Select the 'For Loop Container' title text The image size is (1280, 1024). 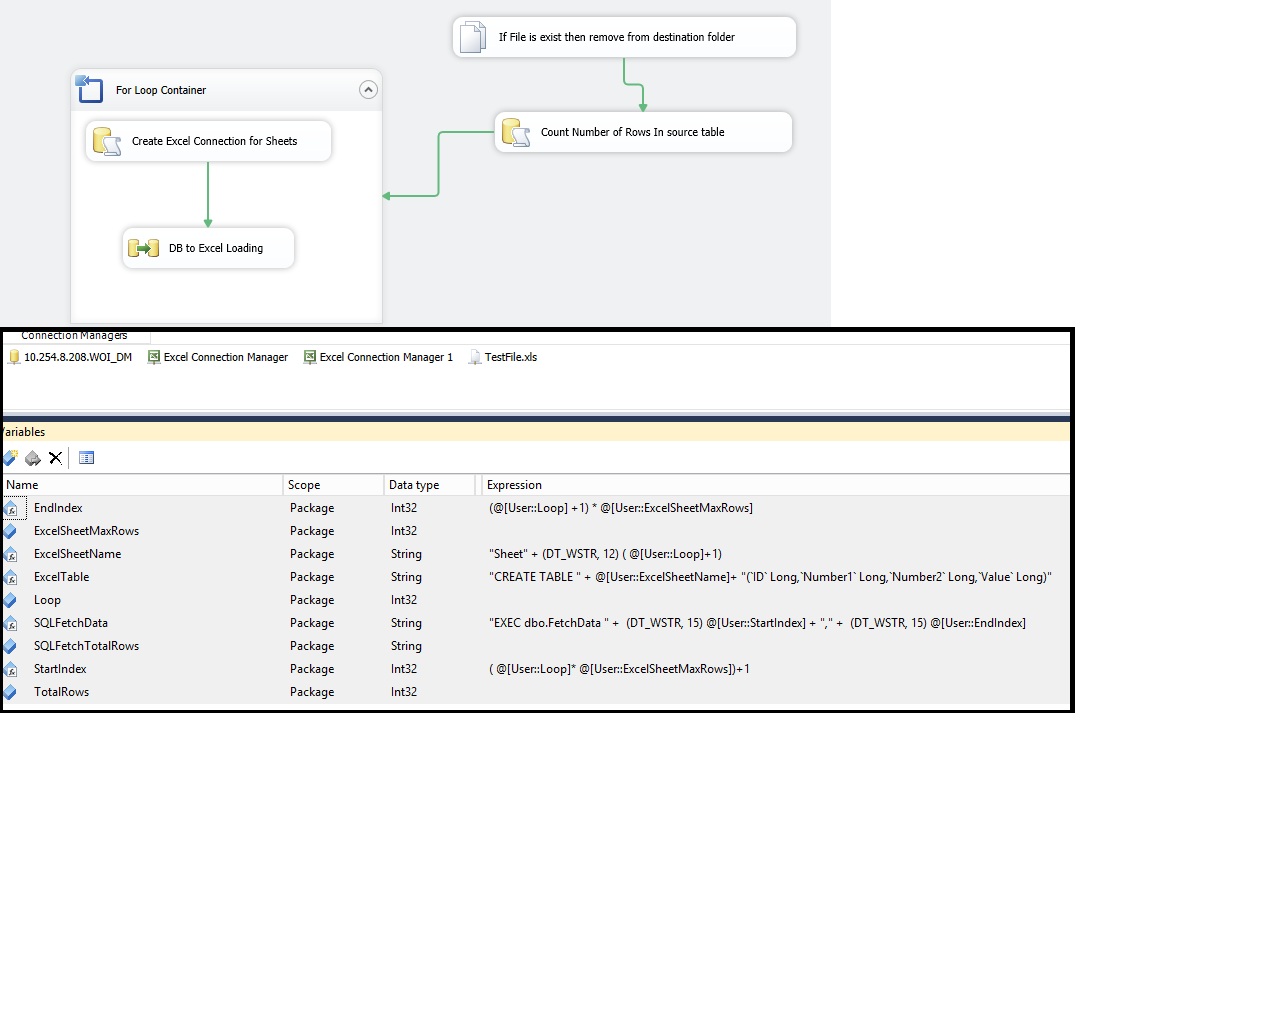coord(161,90)
